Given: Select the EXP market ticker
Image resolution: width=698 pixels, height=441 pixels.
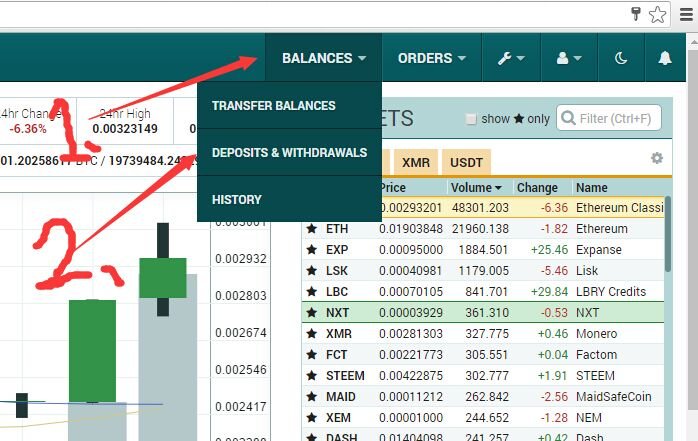Looking at the screenshot, I should tap(337, 250).
